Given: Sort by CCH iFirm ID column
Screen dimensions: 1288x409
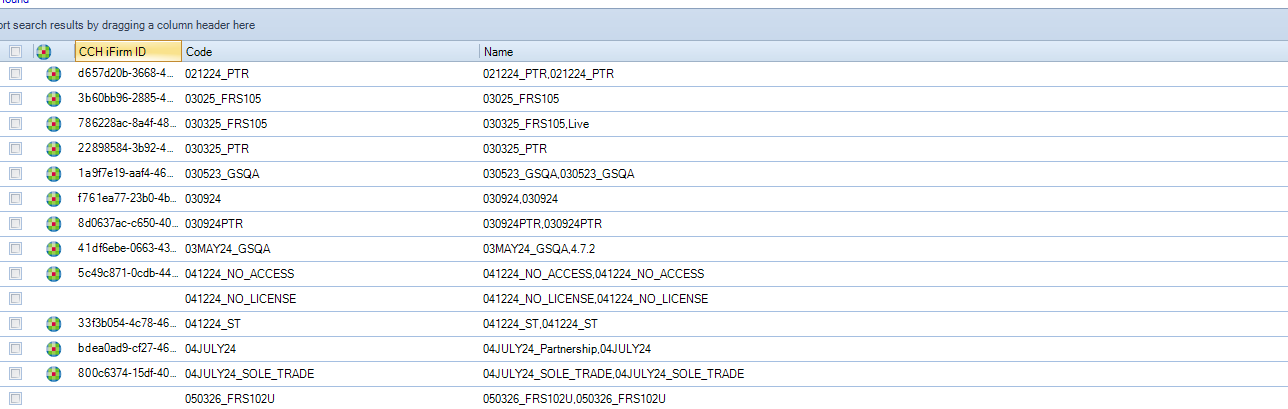Looking at the screenshot, I should [128, 51].
